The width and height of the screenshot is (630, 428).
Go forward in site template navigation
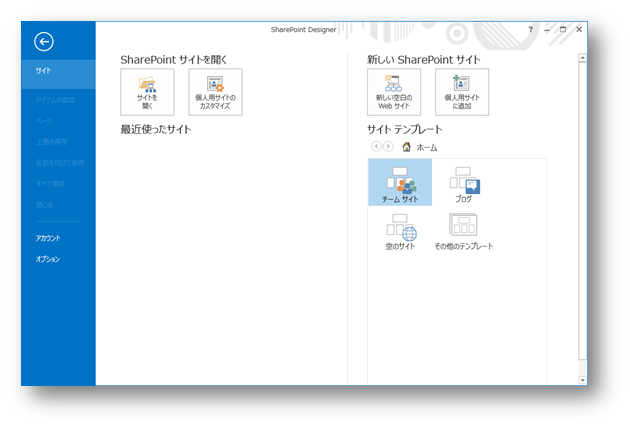coord(388,146)
